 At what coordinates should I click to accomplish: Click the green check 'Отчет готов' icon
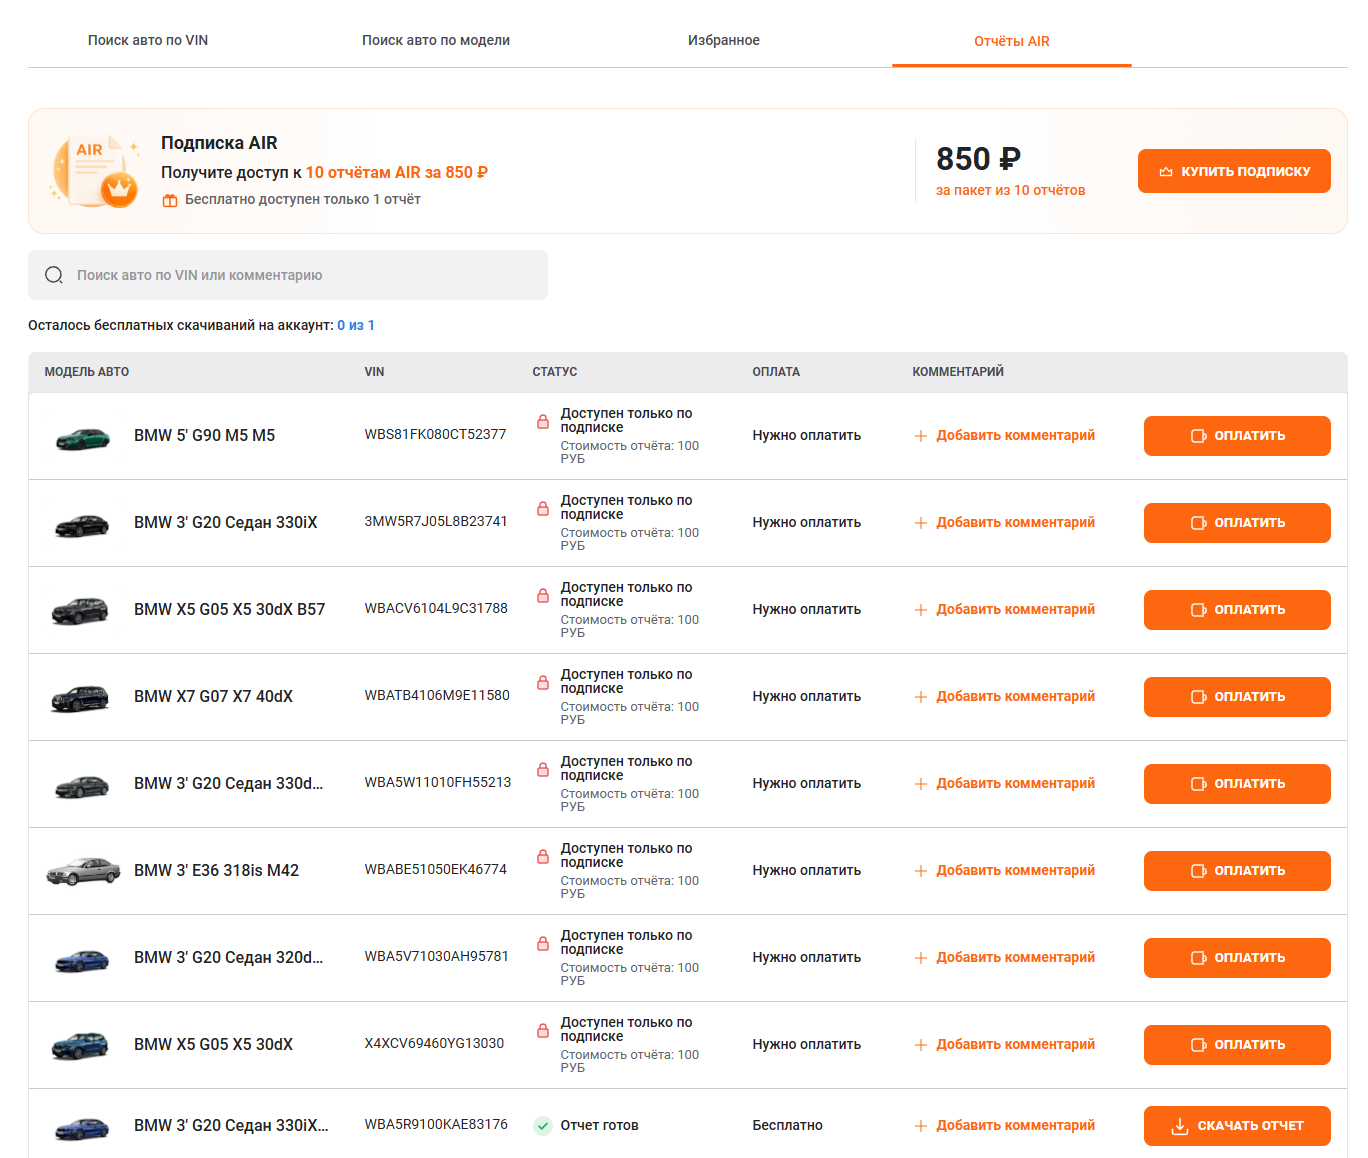543,1126
